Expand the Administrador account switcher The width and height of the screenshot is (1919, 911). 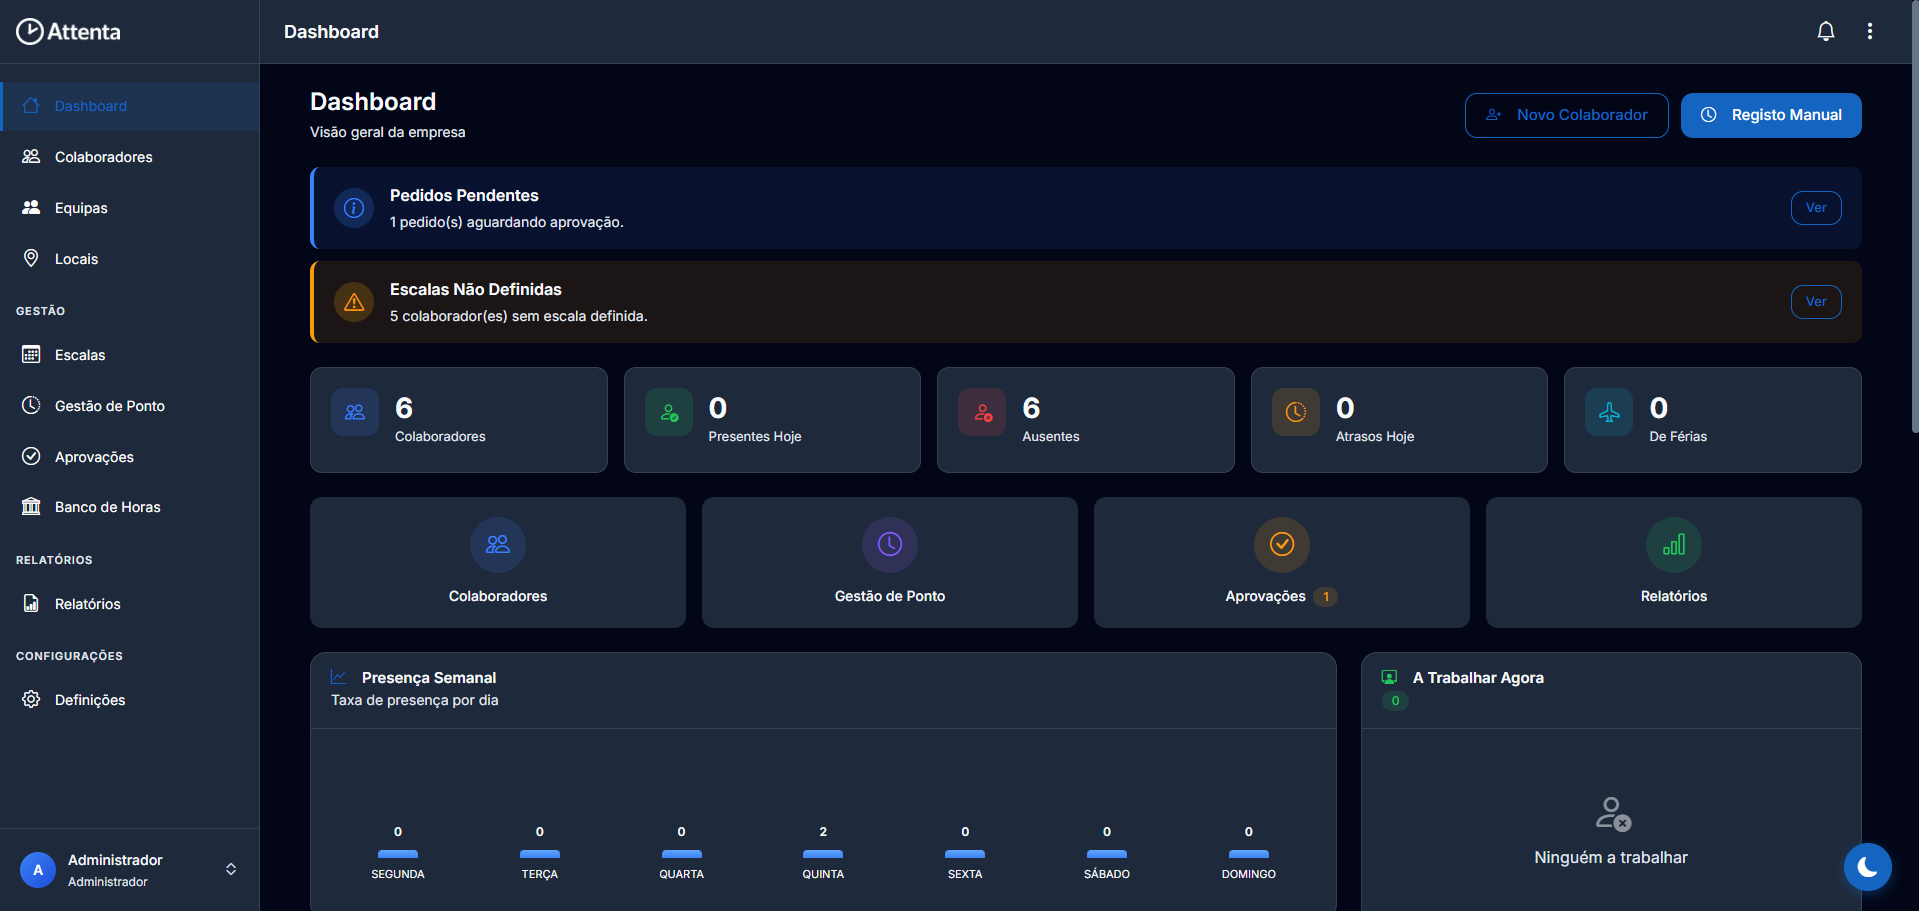pyautogui.click(x=231, y=869)
